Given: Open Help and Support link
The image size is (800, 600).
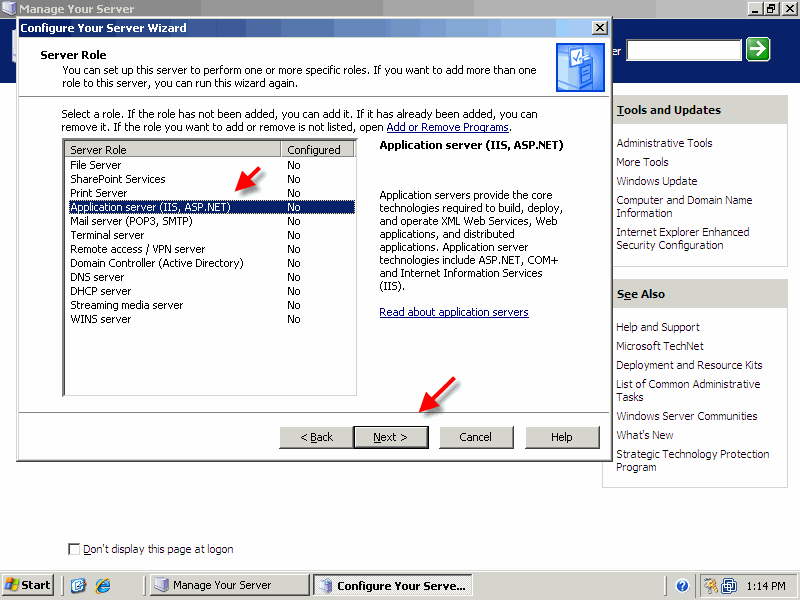Looking at the screenshot, I should click(x=658, y=327).
